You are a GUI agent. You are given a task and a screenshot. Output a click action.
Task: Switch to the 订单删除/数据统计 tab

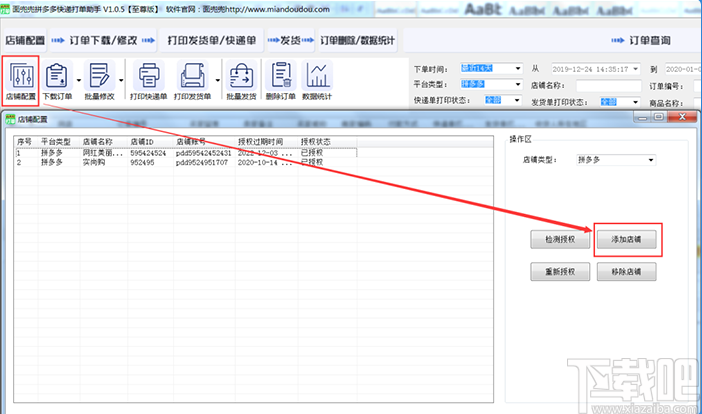coord(357,40)
